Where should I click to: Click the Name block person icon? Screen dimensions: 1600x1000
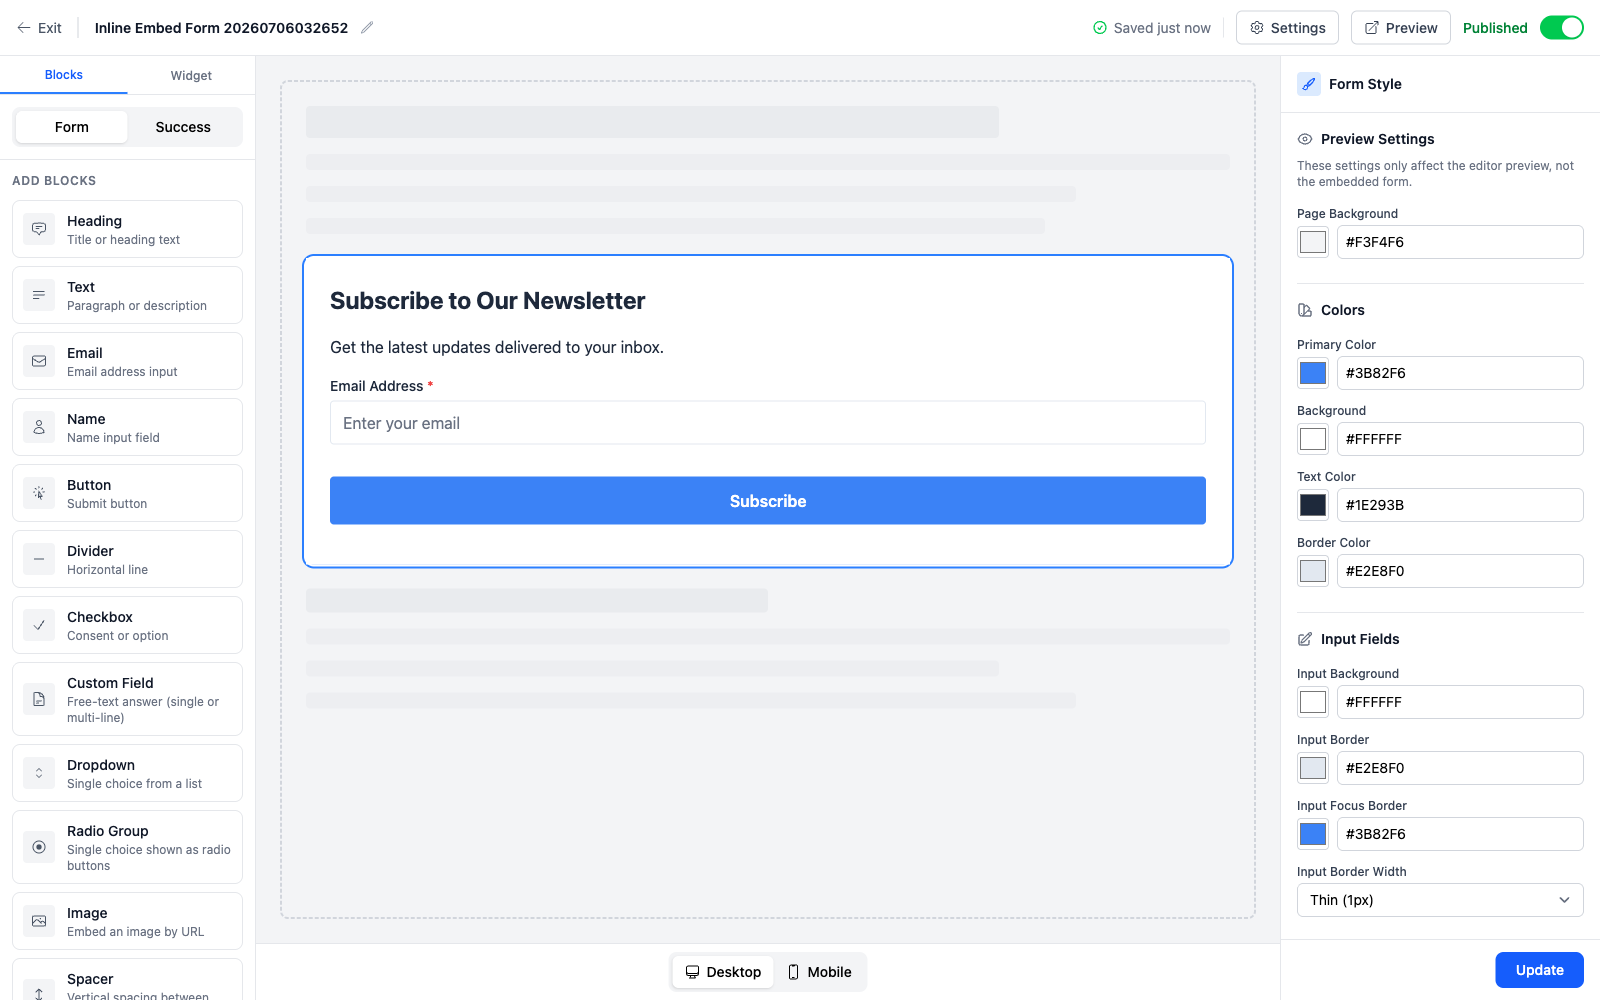pyautogui.click(x=39, y=427)
